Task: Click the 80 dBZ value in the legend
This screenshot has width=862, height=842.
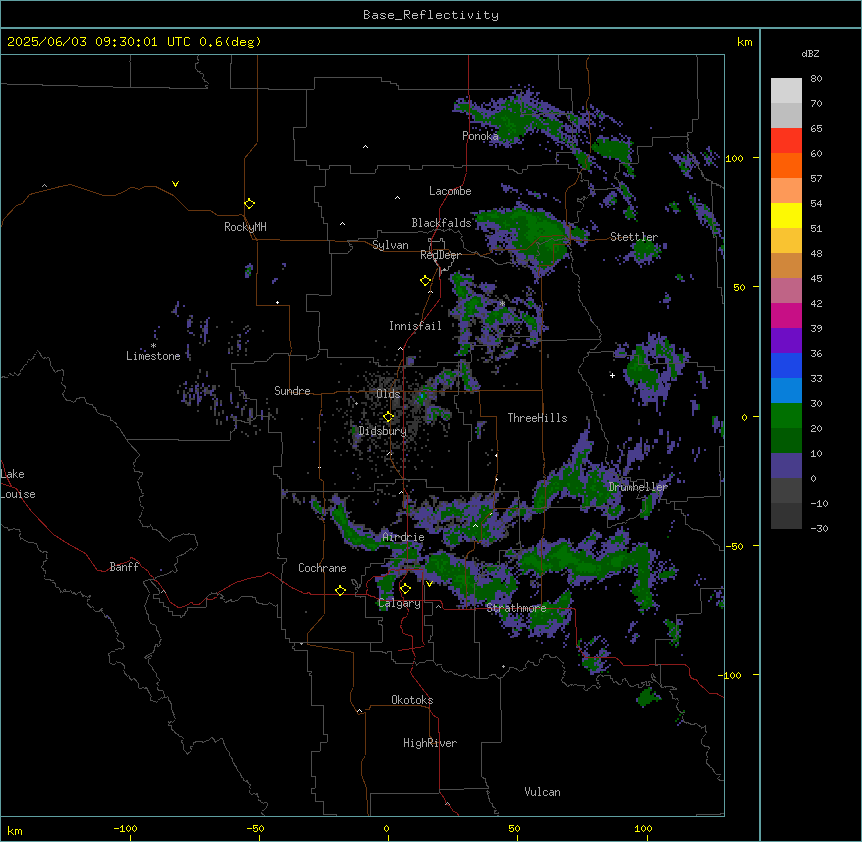Action: [x=816, y=79]
